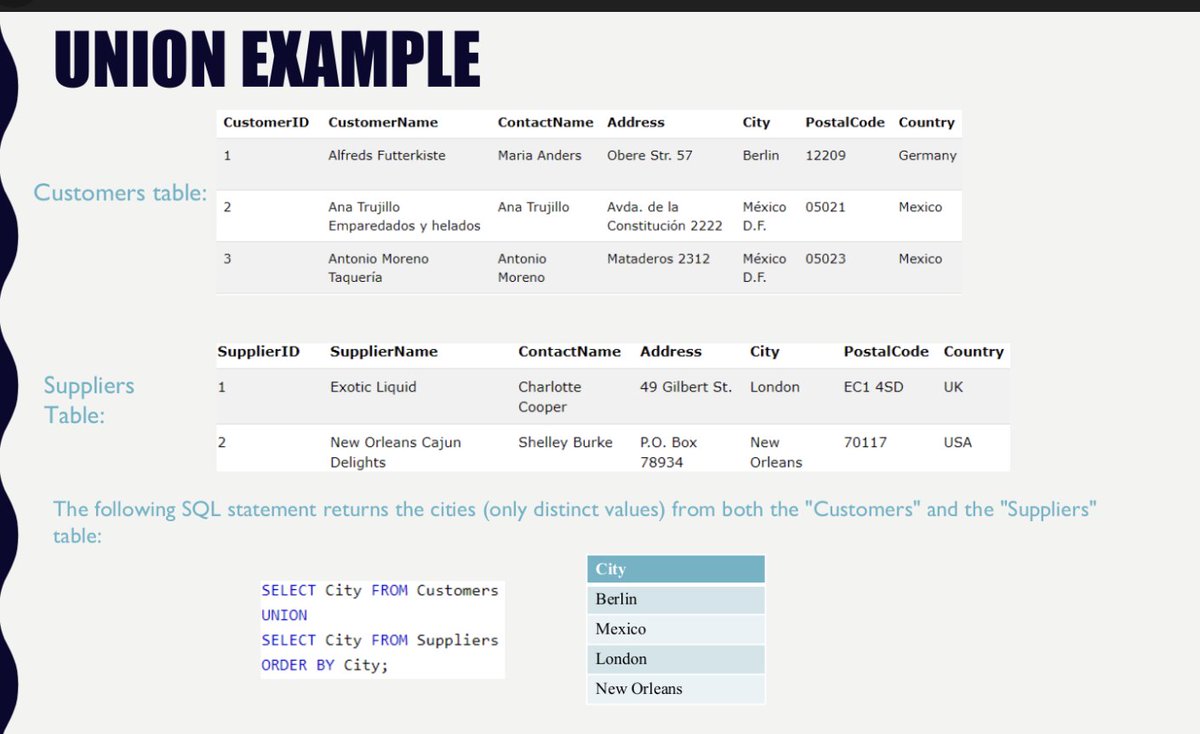Screen dimensions: 1200x734
Task: Click postal code "EC1 4SD"
Action: (x=873, y=387)
